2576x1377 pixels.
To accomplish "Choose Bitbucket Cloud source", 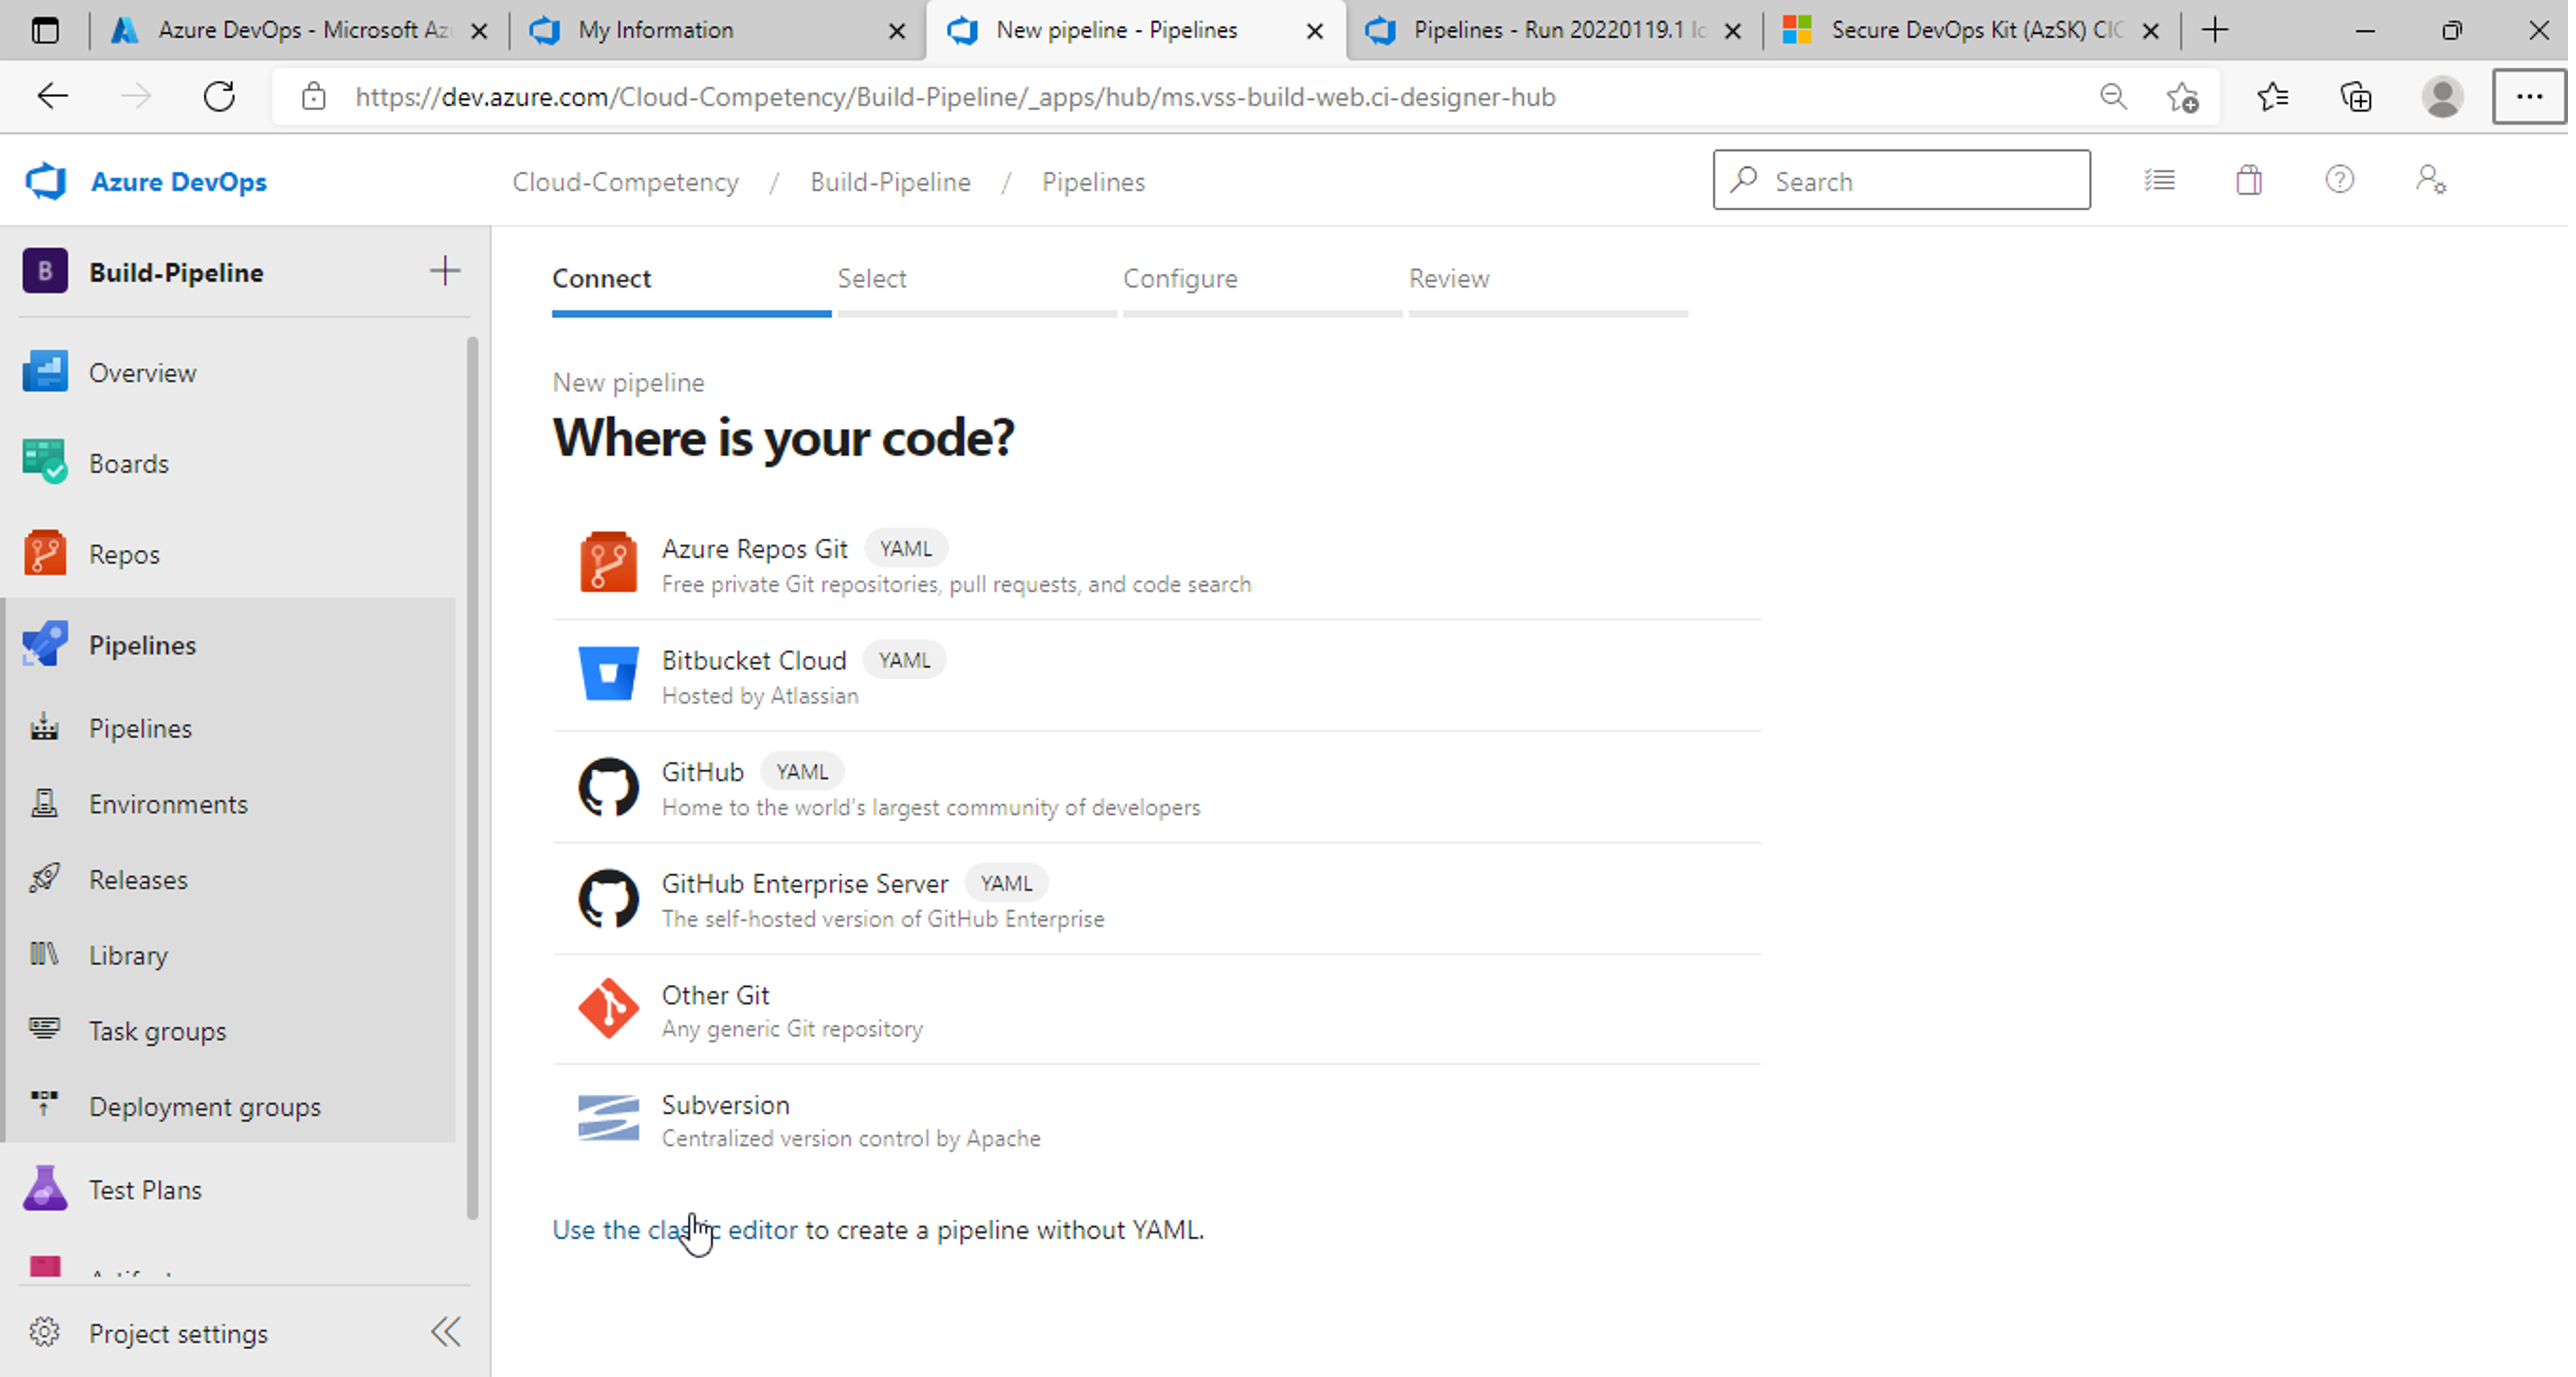I will [x=1156, y=675].
